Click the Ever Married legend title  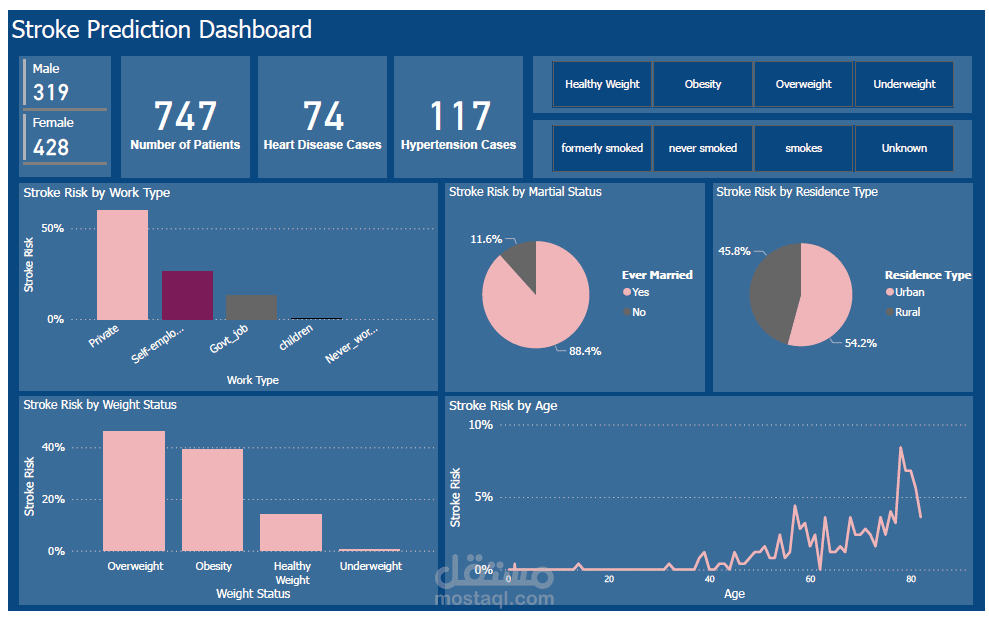pos(657,275)
